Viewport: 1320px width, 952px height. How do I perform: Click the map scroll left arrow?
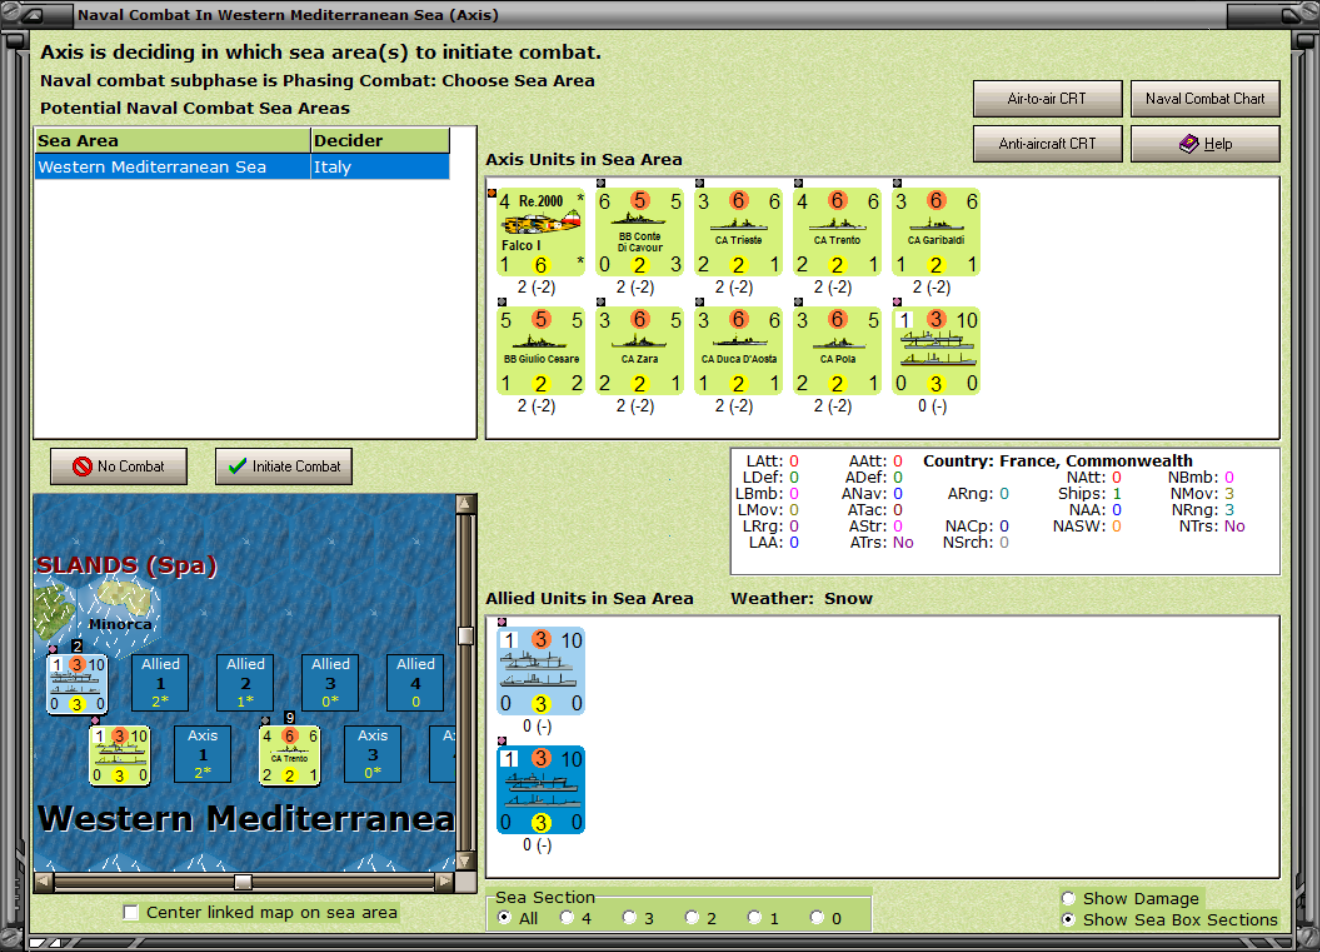(x=43, y=881)
